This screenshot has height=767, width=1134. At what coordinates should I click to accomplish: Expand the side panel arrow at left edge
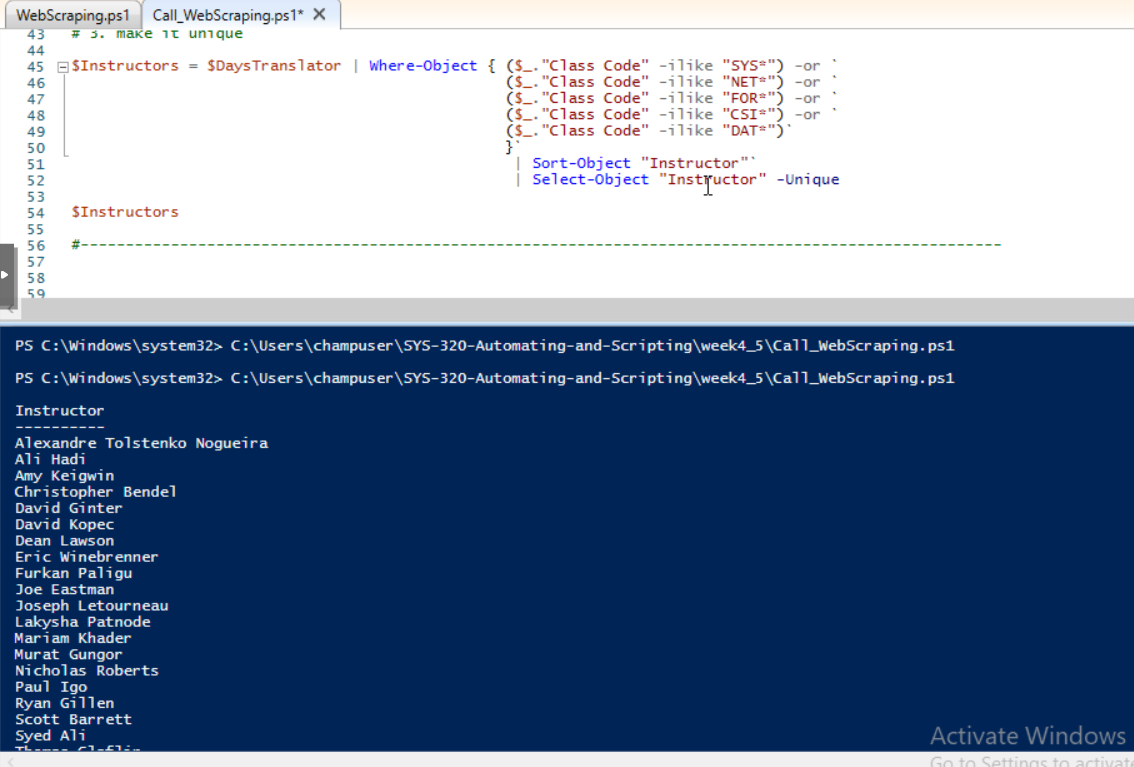point(6,275)
